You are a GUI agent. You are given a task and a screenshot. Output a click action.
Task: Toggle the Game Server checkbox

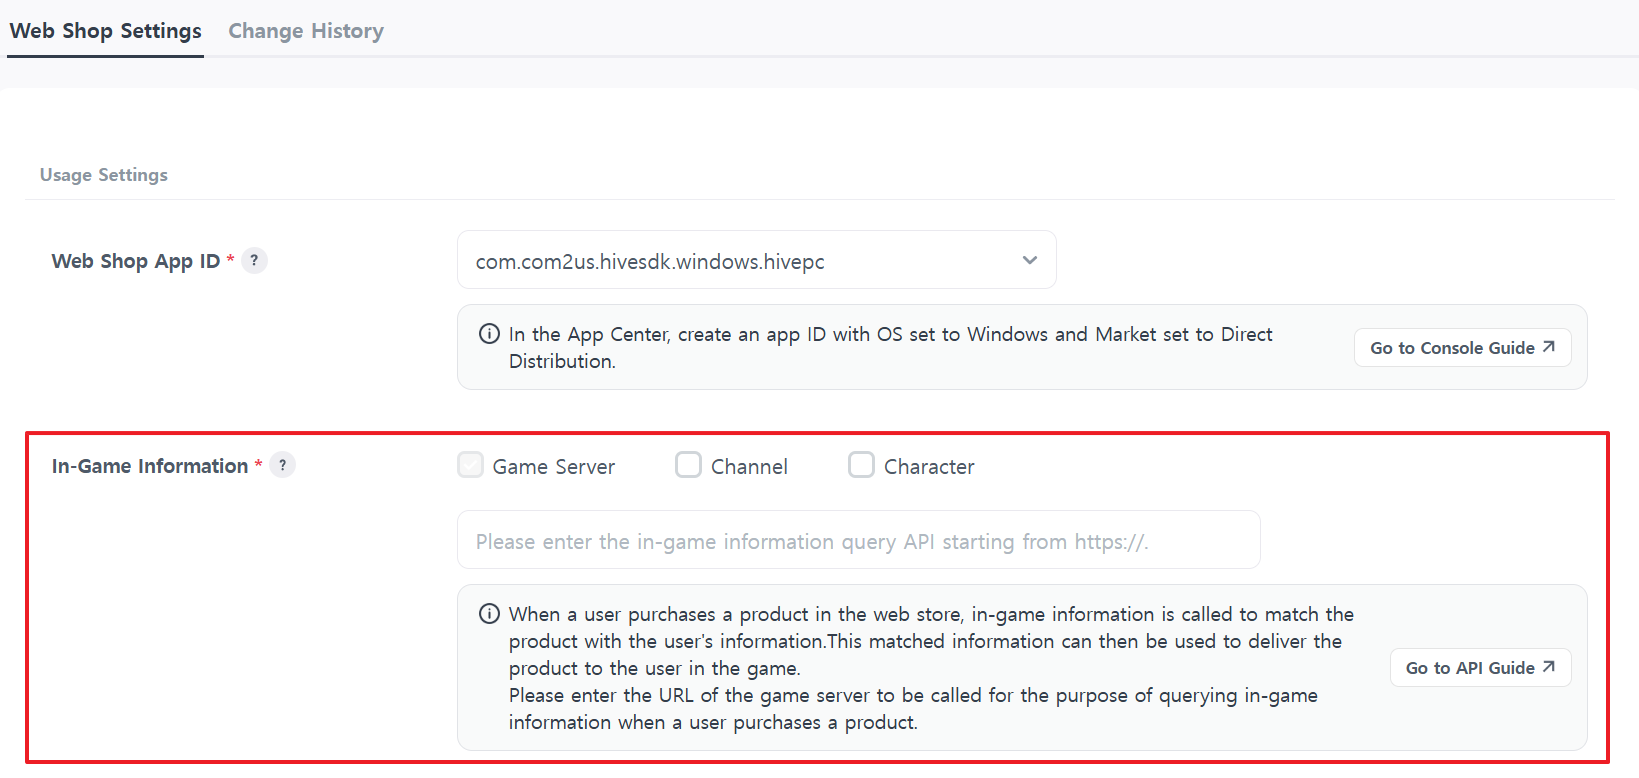(x=470, y=465)
